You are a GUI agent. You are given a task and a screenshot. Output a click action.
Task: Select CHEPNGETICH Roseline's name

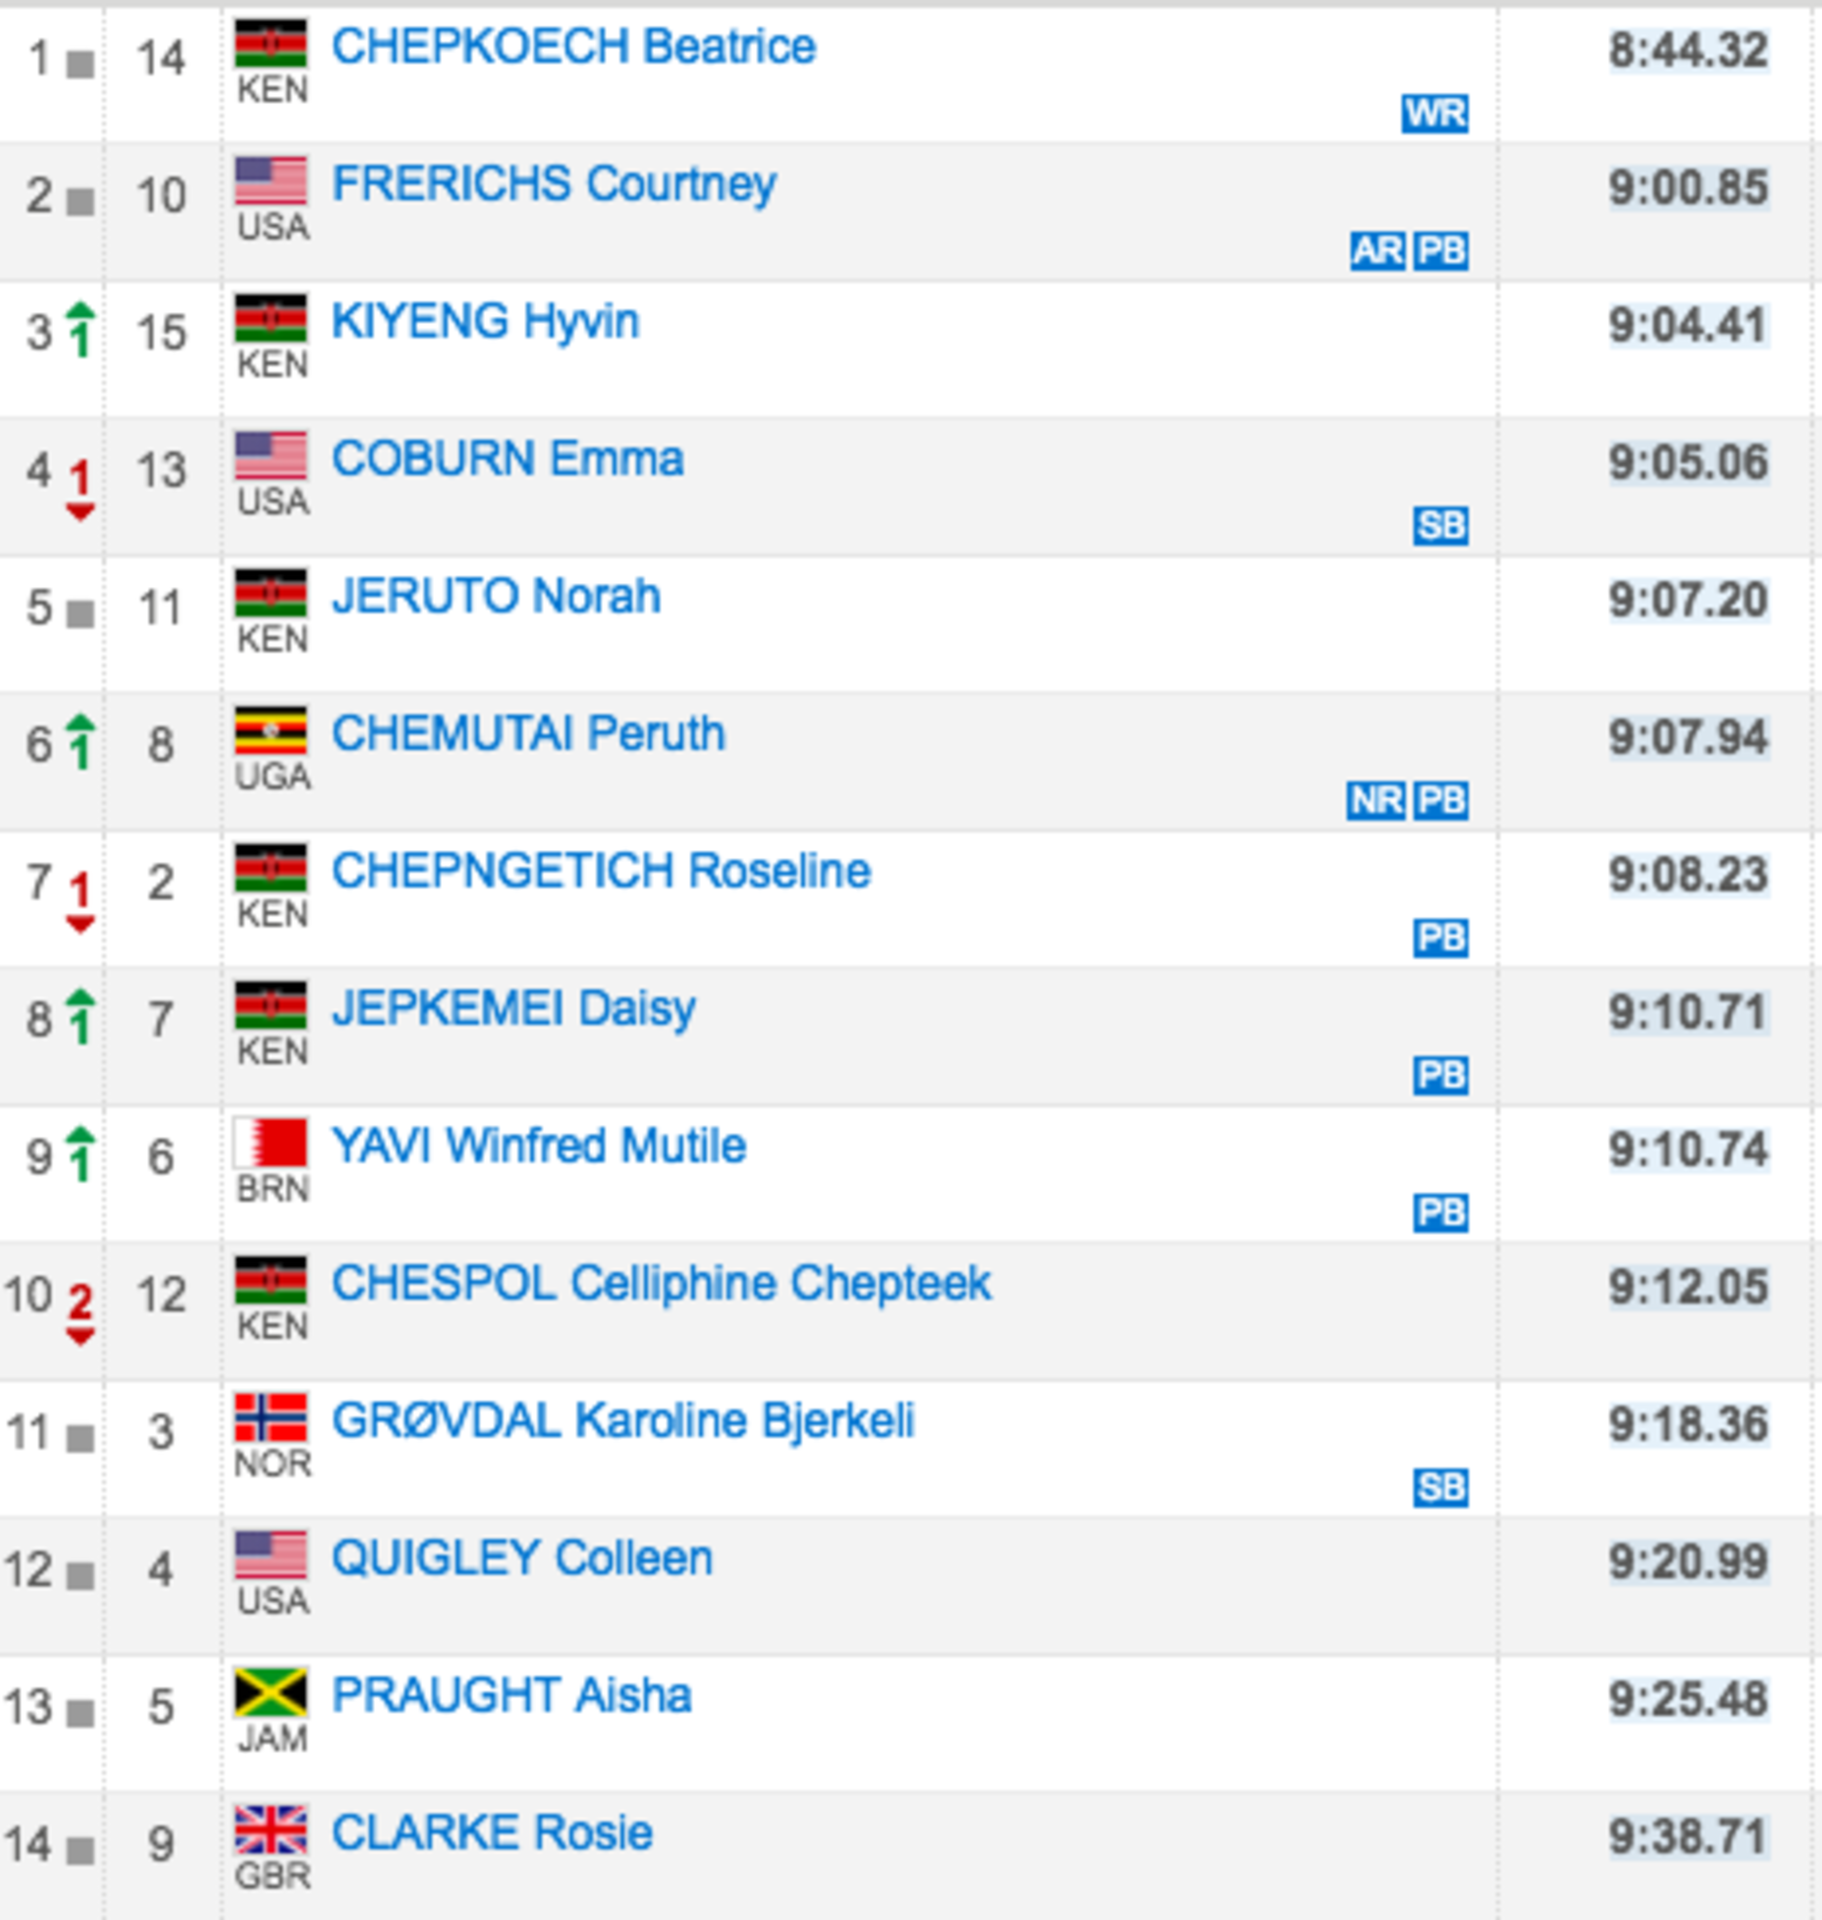[x=601, y=871]
